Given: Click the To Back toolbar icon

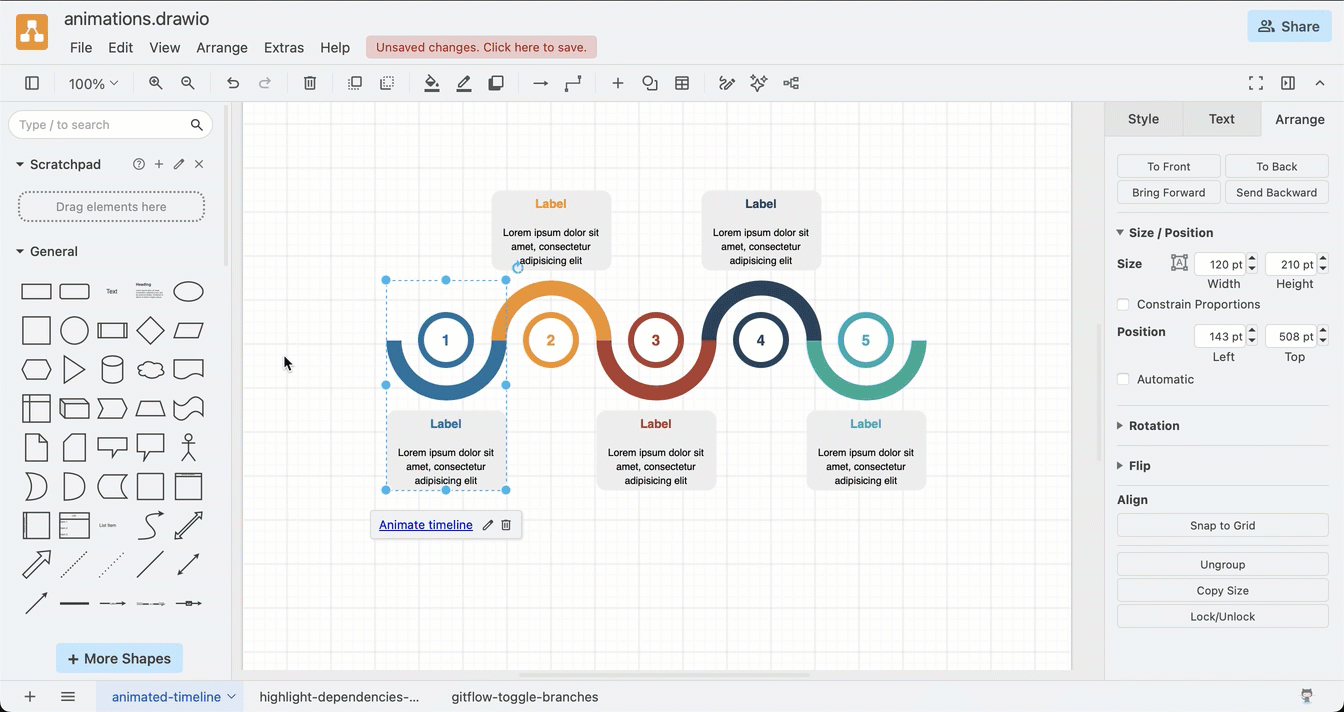Looking at the screenshot, I should click(x=387, y=83).
